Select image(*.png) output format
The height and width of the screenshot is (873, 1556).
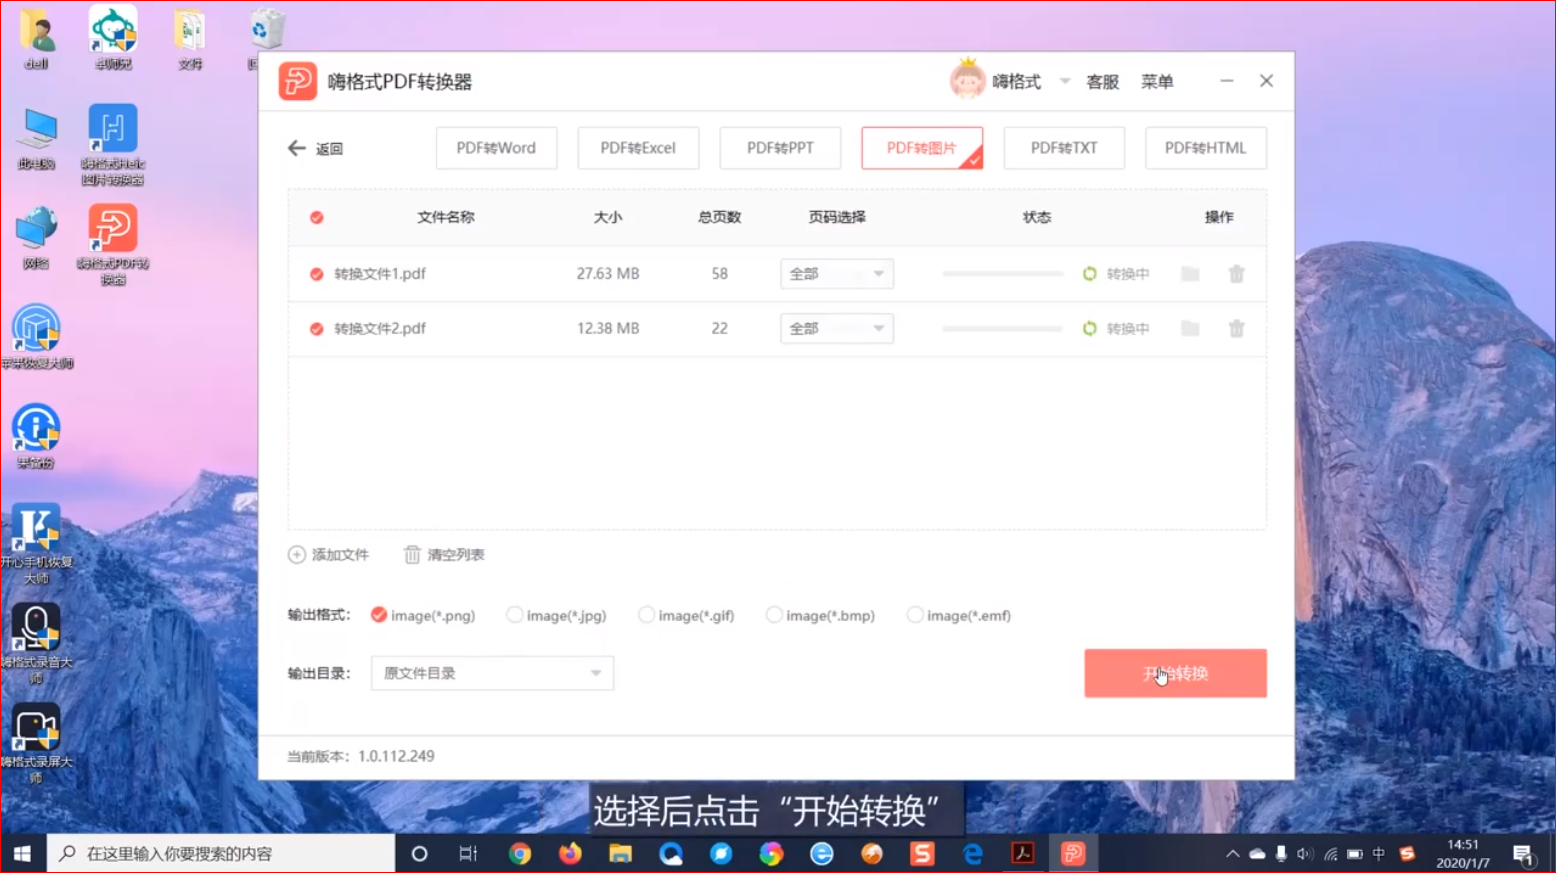pos(379,615)
